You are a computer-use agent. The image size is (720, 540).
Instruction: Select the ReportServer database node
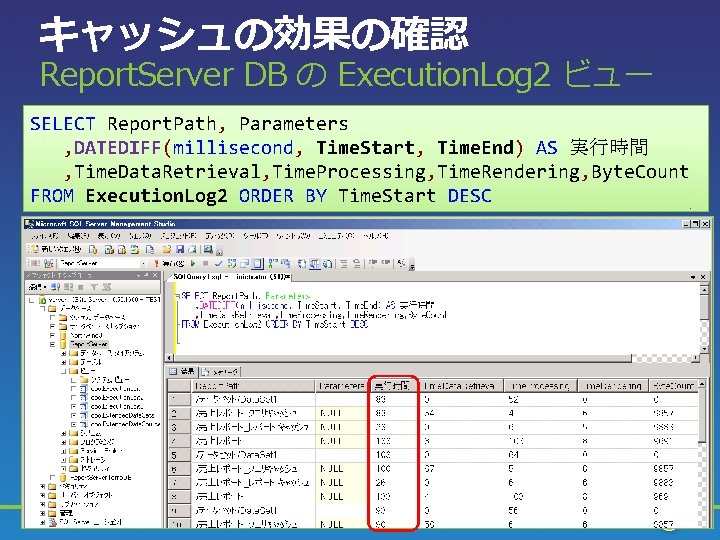(x=89, y=344)
